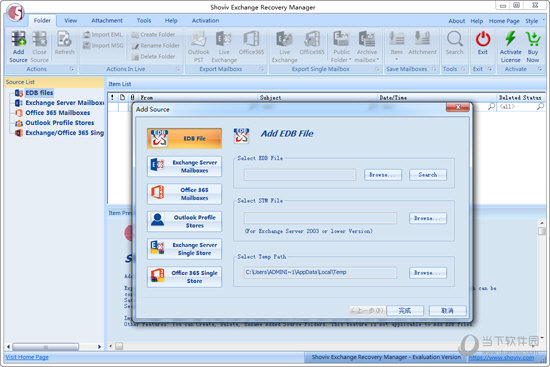Click Rename Folder in ribbon
This screenshot has height=367, width=550.
[155, 46]
